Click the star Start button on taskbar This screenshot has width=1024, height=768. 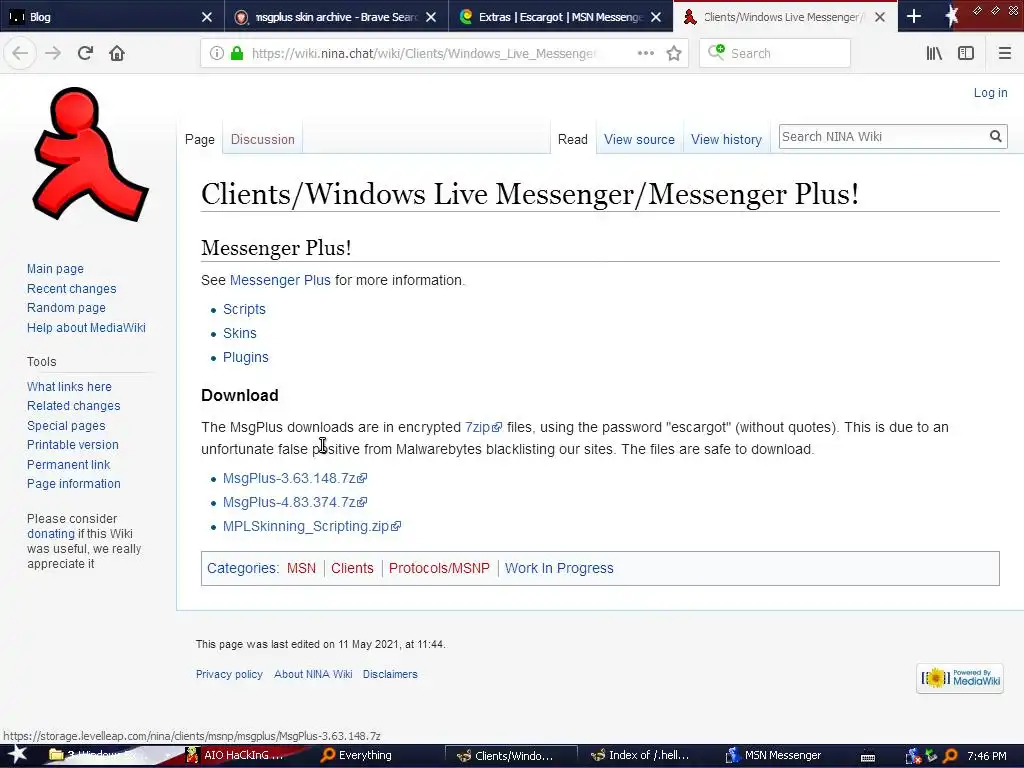tap(17, 755)
